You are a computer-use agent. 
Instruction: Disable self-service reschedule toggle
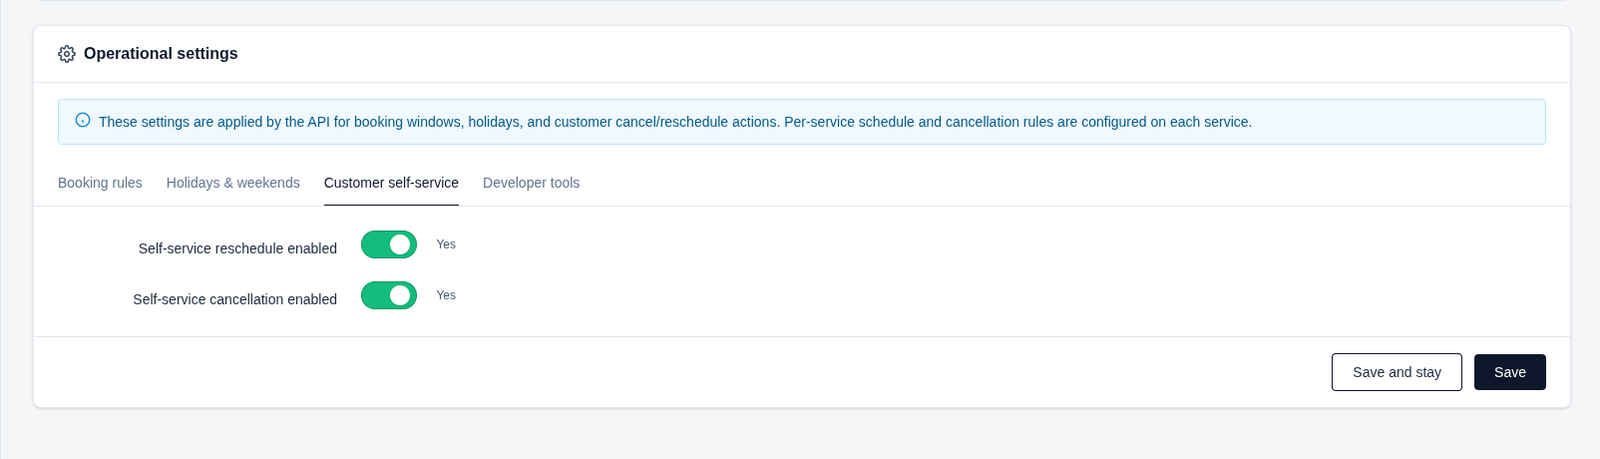(389, 244)
